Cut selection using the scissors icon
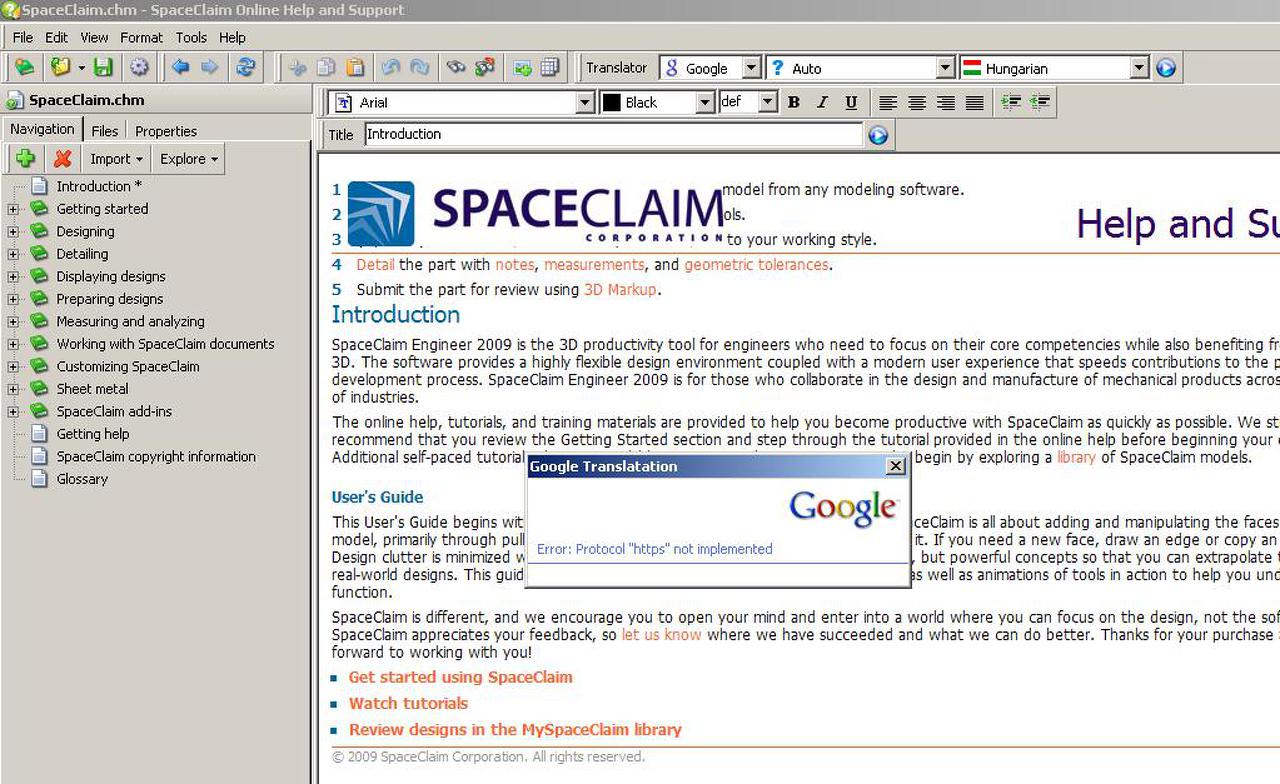Screen dimensions: 1280x784 [297, 68]
